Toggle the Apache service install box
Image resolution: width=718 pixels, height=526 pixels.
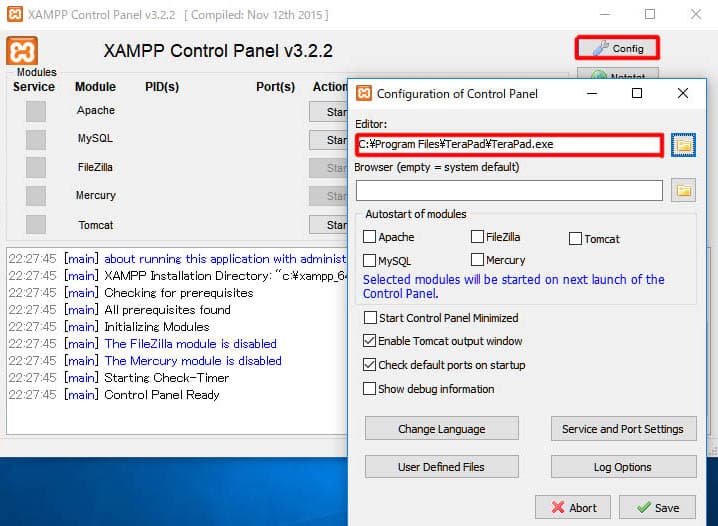coord(36,111)
